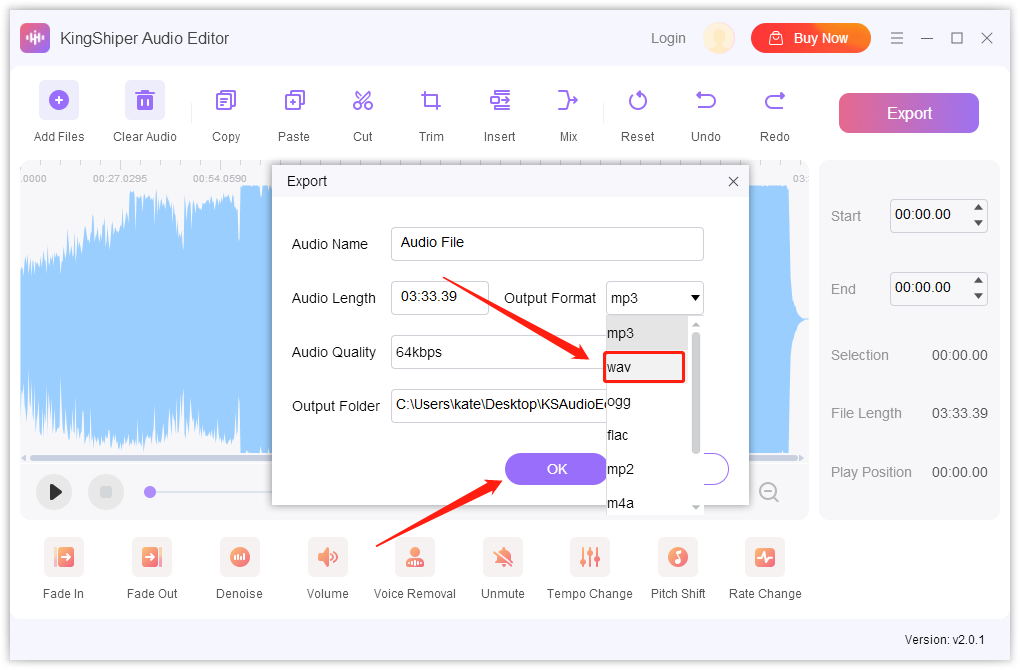Redo the last action

pos(775,100)
